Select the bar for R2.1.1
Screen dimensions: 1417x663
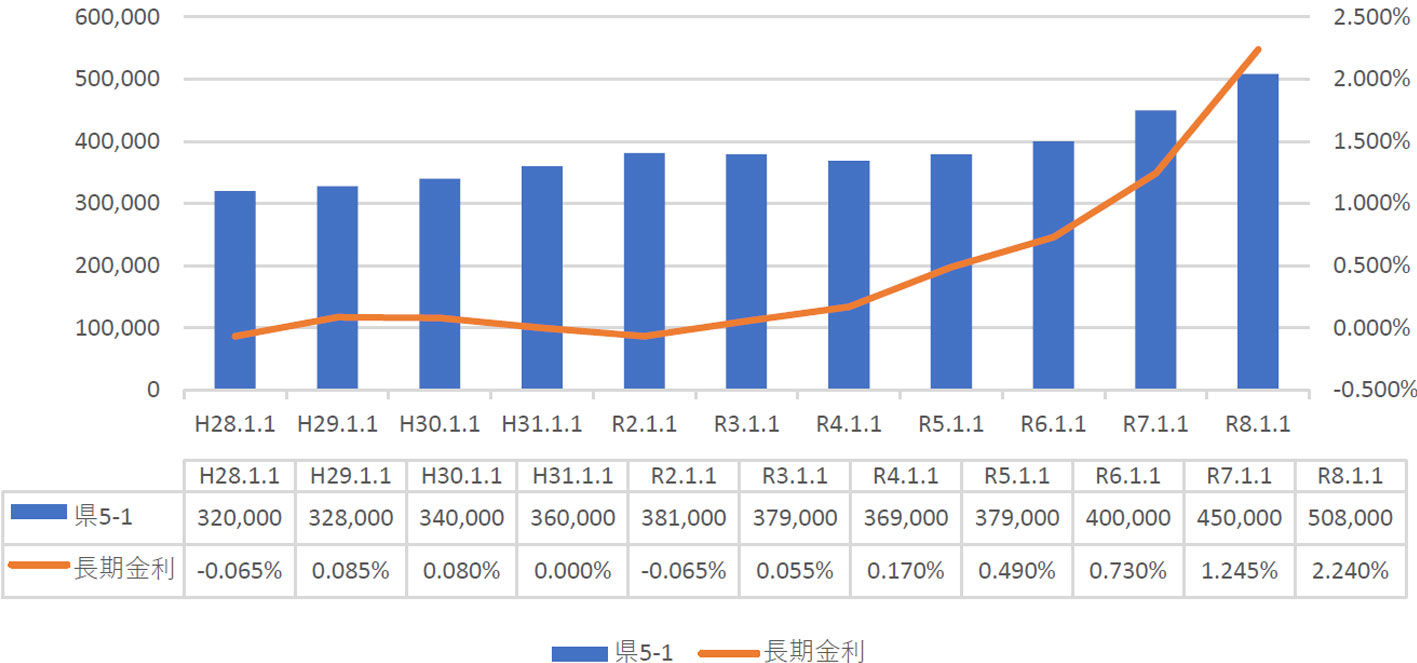click(x=644, y=270)
